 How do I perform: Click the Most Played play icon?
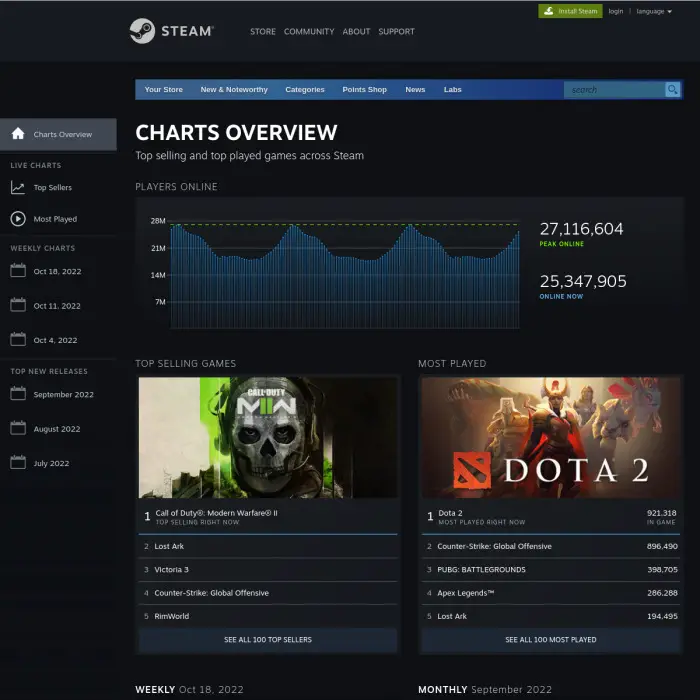[x=18, y=219]
